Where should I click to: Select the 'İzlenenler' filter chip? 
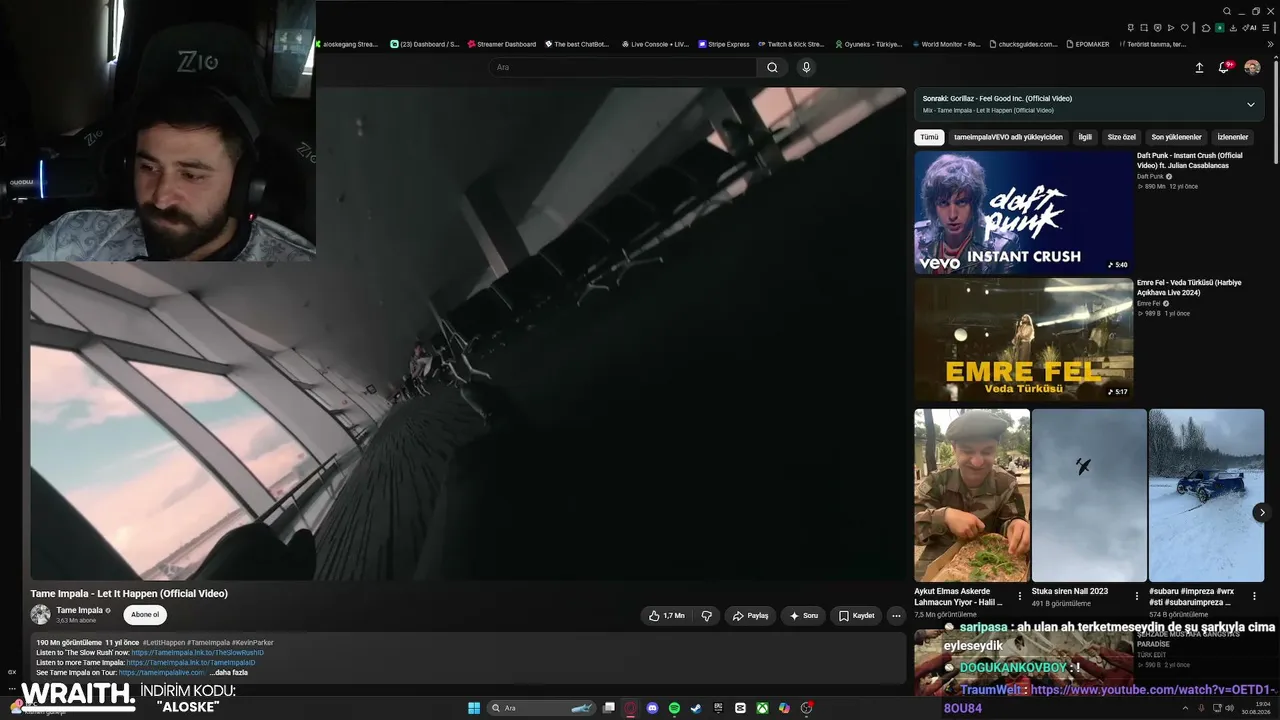point(1233,137)
